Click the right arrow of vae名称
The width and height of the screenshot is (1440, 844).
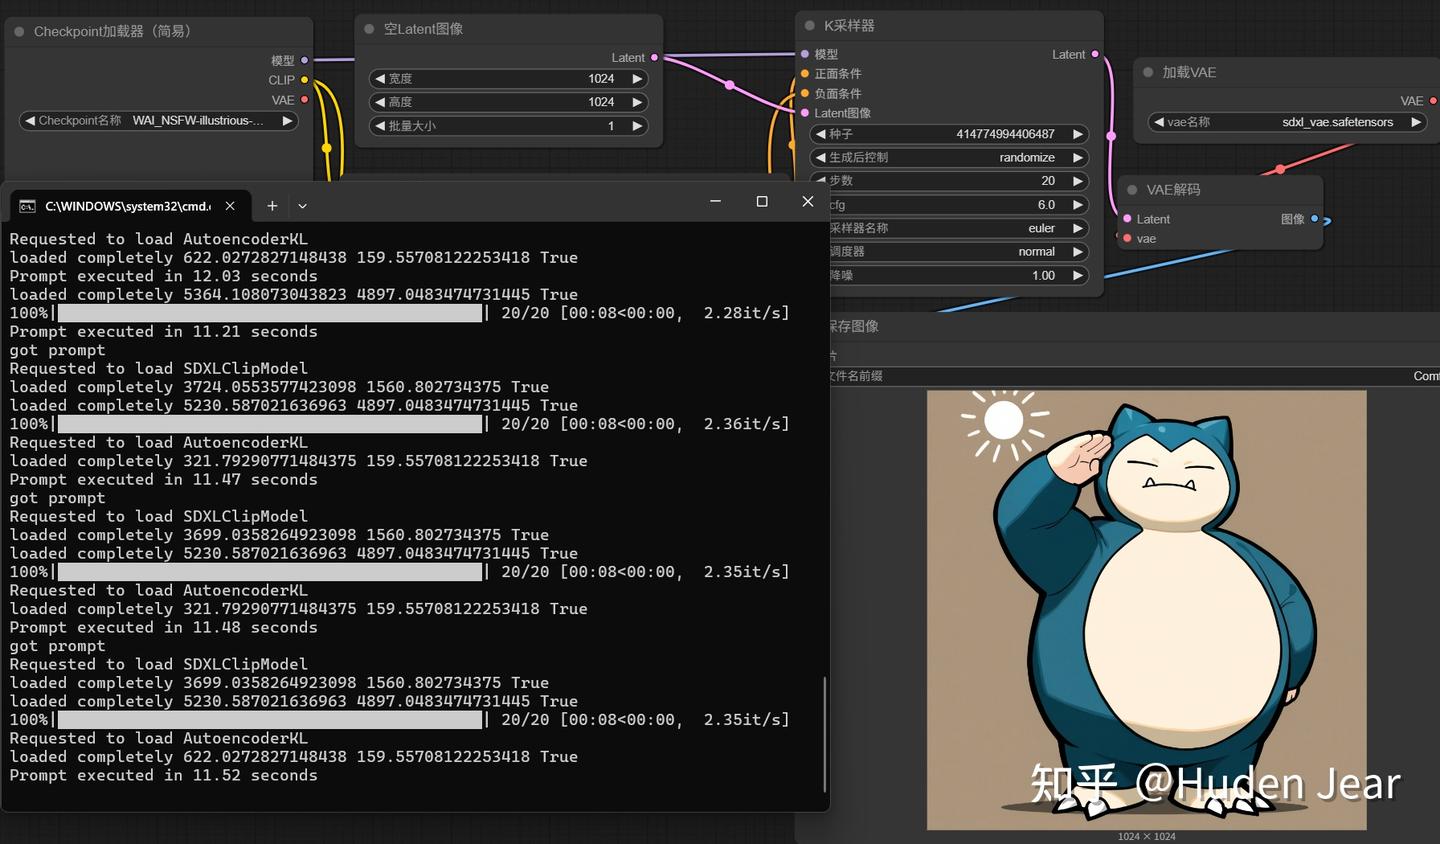(1416, 122)
